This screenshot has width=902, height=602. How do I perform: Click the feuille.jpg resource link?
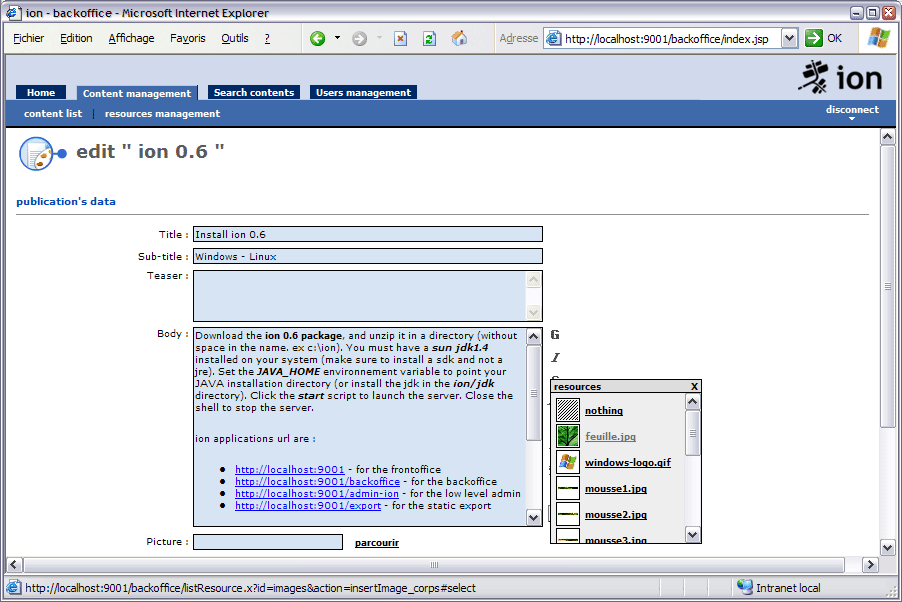610,436
